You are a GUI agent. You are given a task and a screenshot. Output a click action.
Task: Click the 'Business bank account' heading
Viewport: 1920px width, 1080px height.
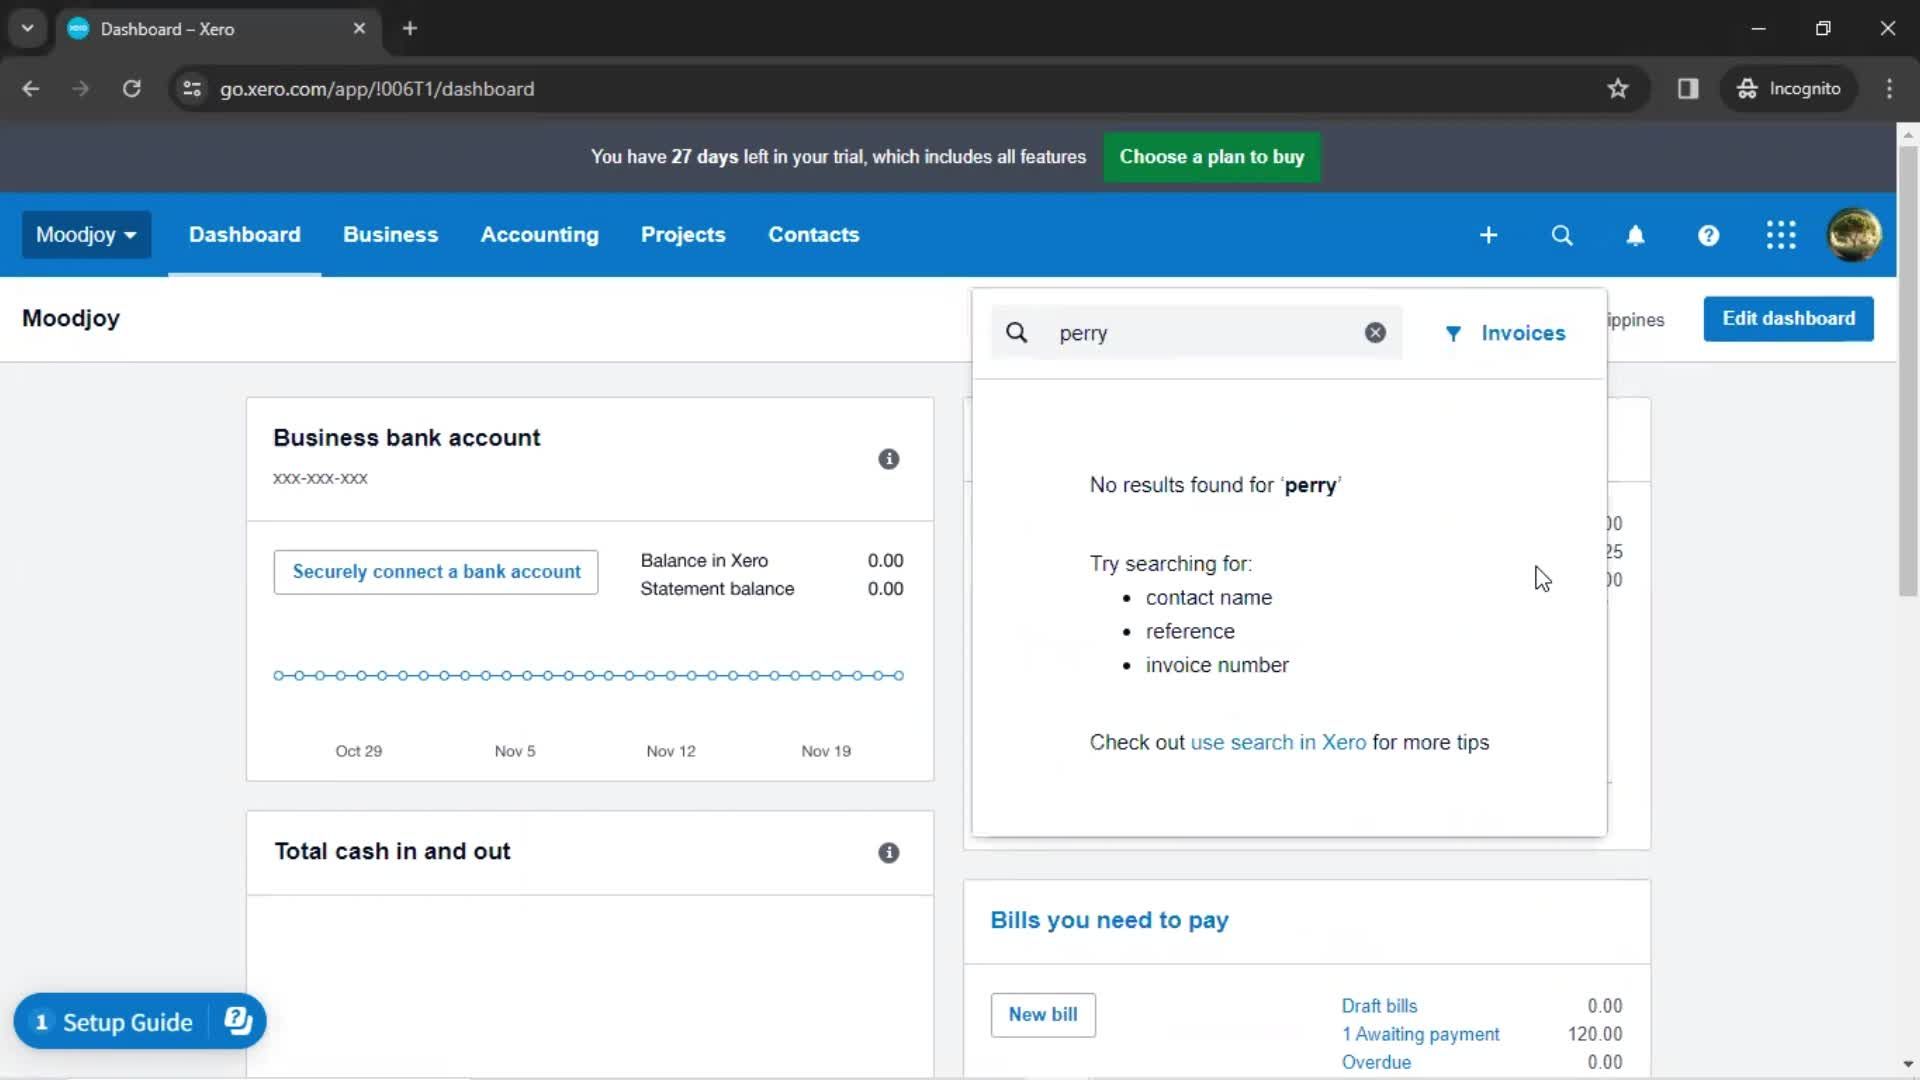[406, 438]
